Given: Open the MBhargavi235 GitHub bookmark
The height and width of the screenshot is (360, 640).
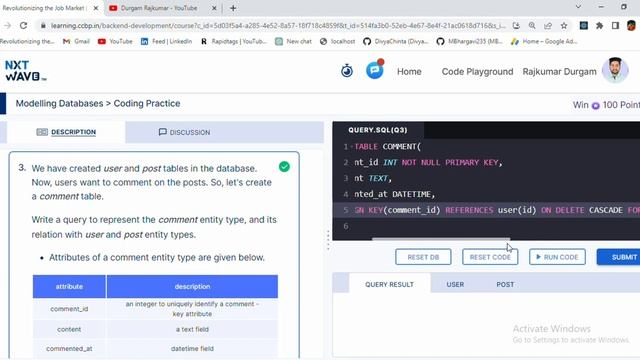Looking at the screenshot, I should 469,41.
